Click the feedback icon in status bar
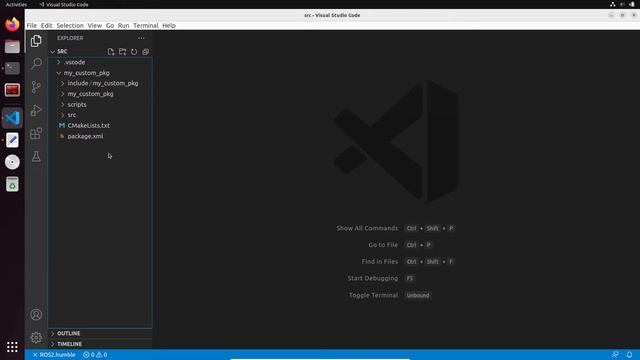Viewport: 640px width, 360px height. (x=615, y=355)
